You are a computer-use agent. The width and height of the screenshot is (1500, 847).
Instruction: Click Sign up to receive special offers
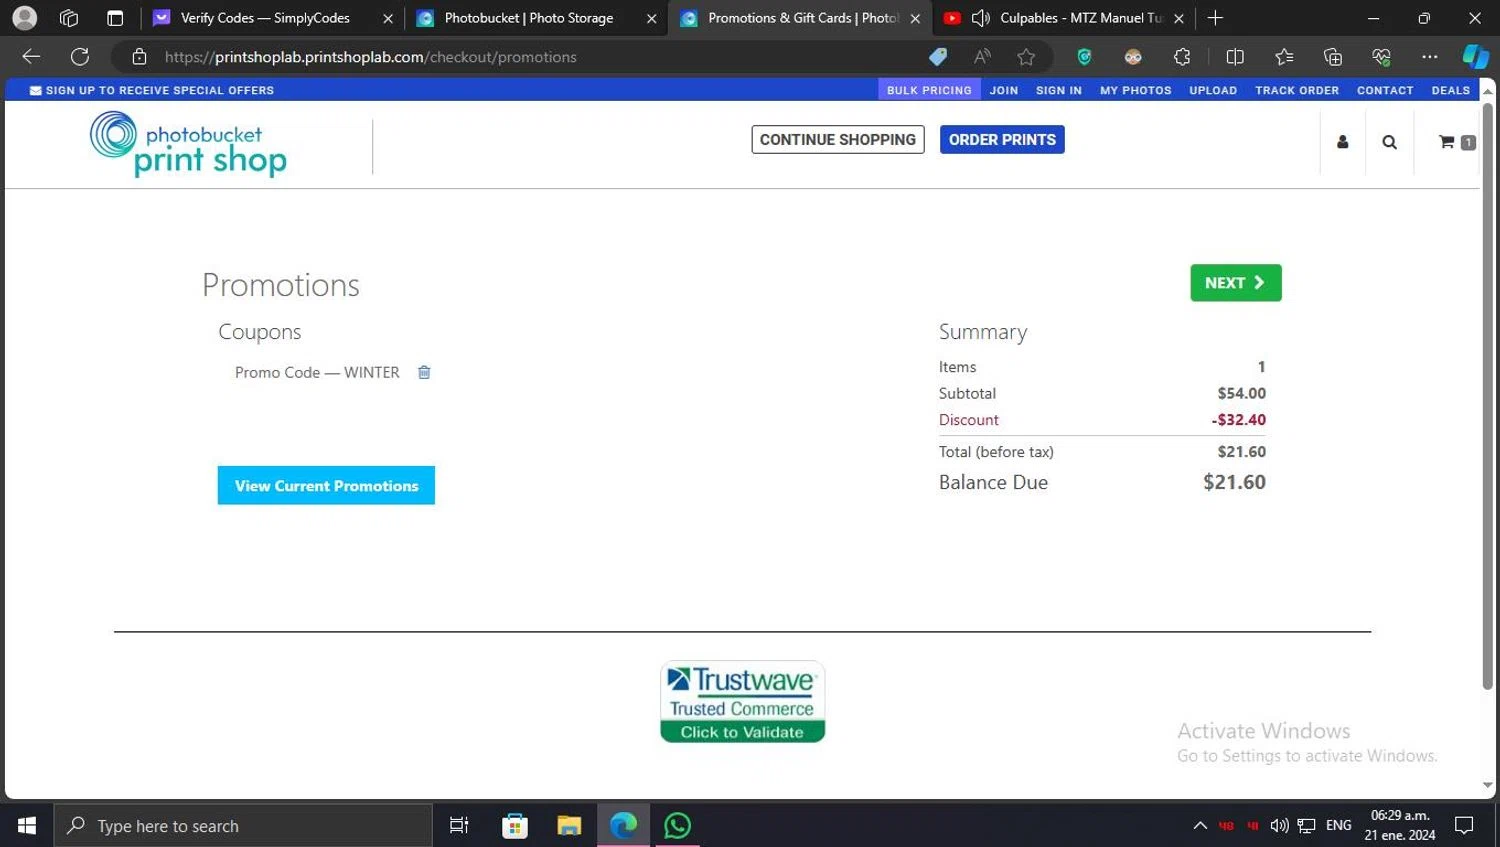pos(152,90)
